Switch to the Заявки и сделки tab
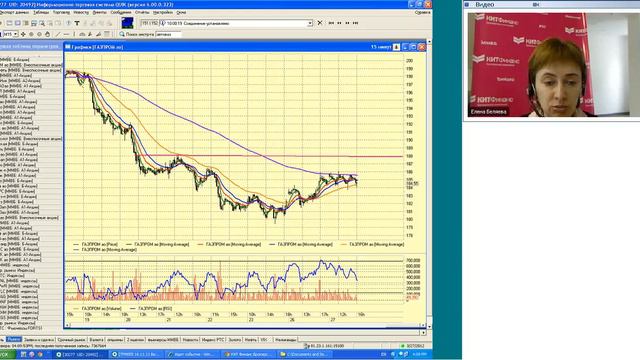Screen dimensions: 640x360 click(39, 340)
